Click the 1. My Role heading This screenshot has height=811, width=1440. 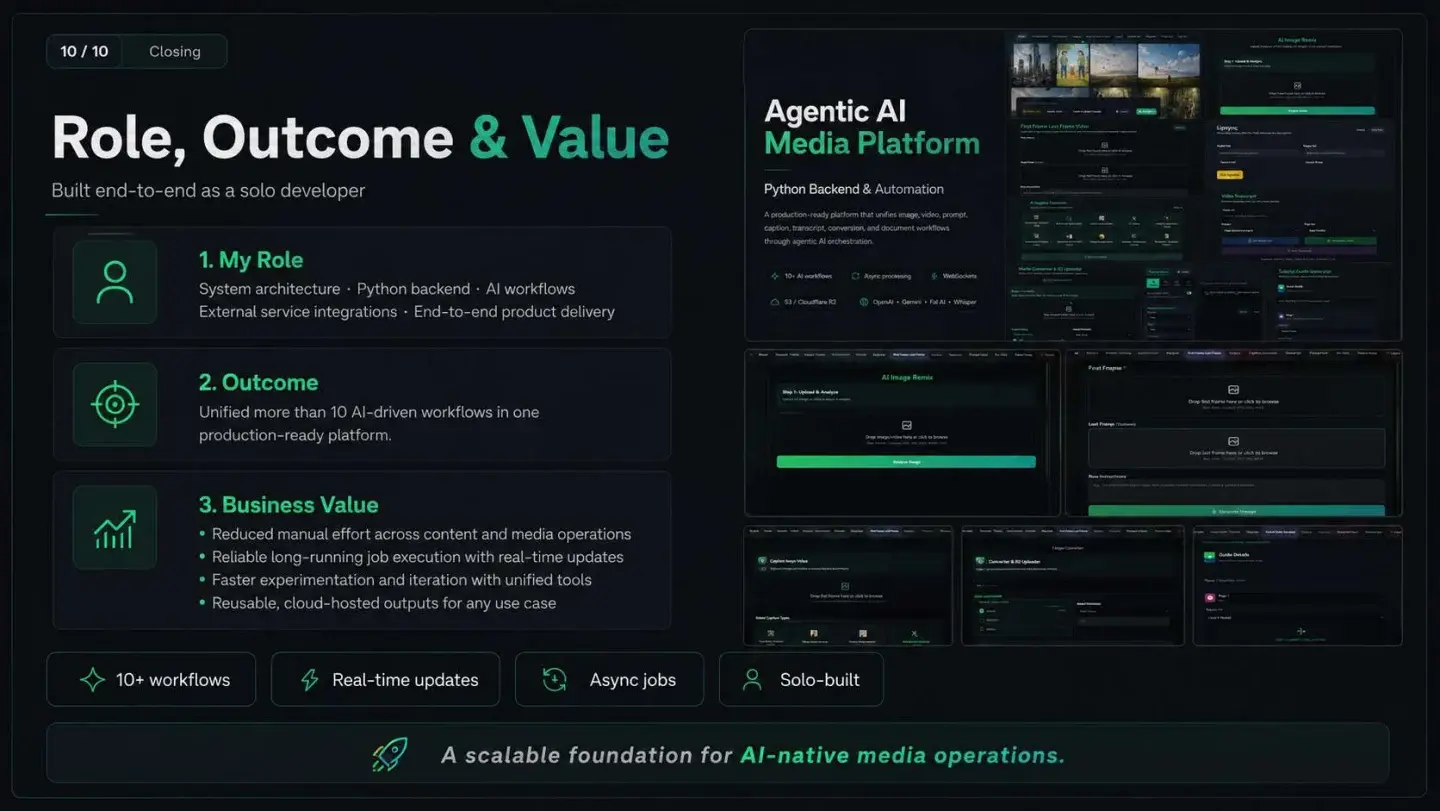[251, 260]
